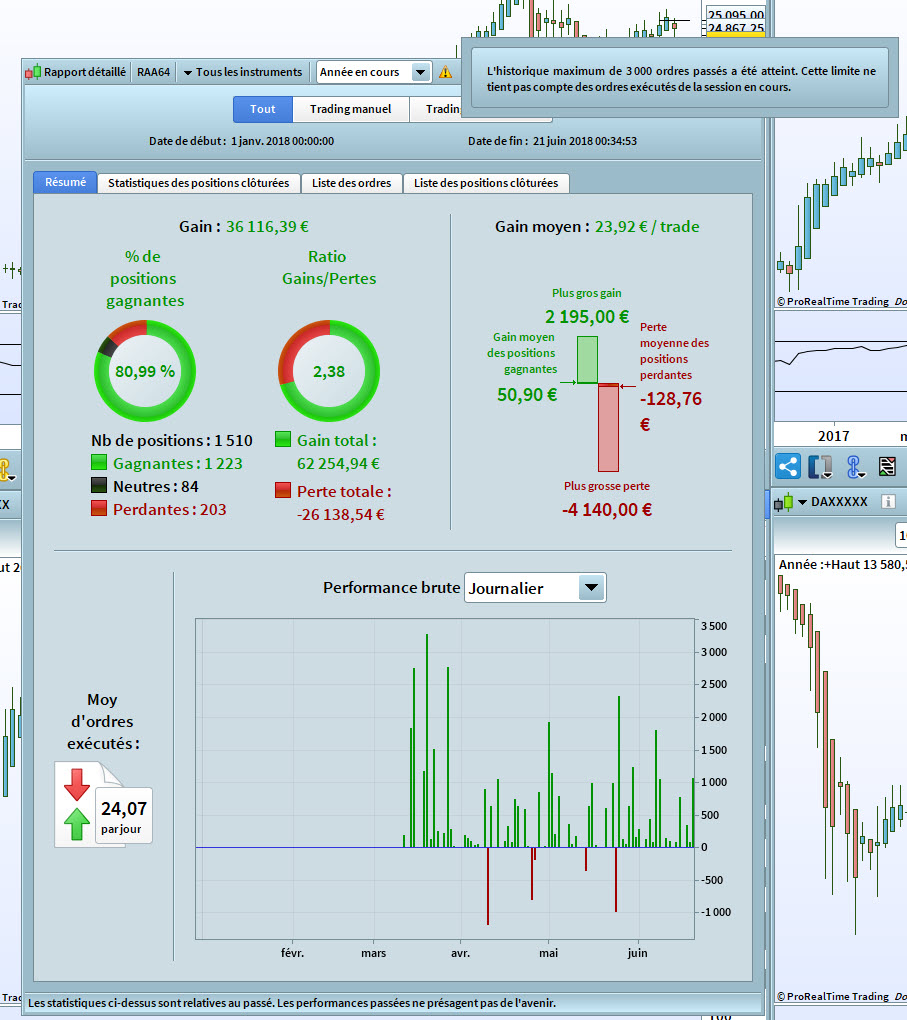
Task: Open the Liste des positions clôturées tab
Action: 486,183
